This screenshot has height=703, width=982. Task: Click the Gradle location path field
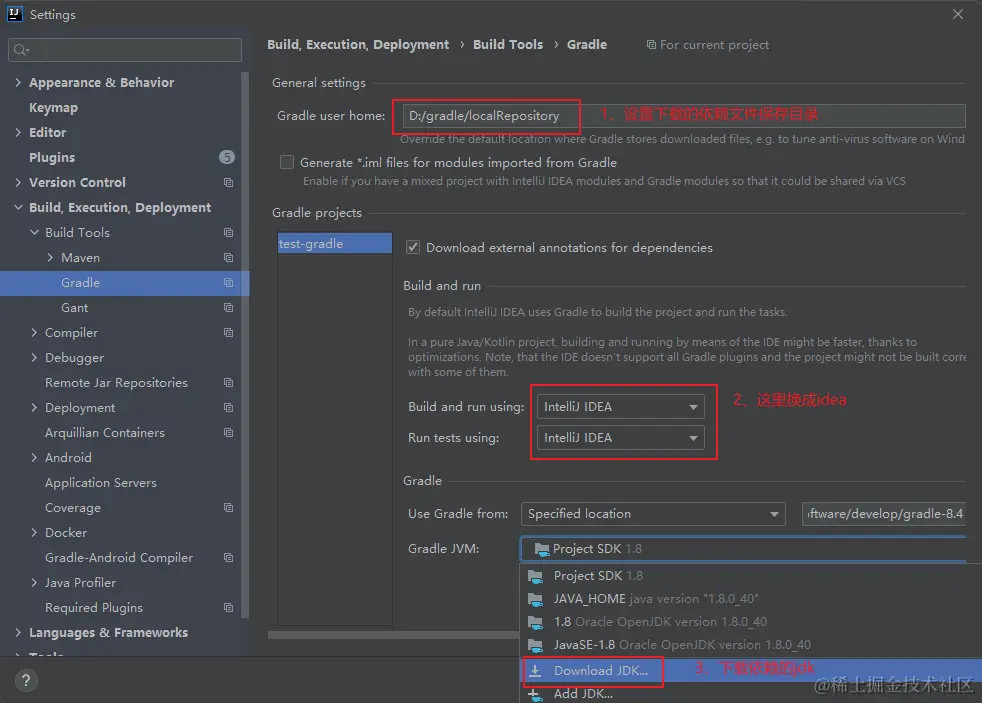point(884,514)
